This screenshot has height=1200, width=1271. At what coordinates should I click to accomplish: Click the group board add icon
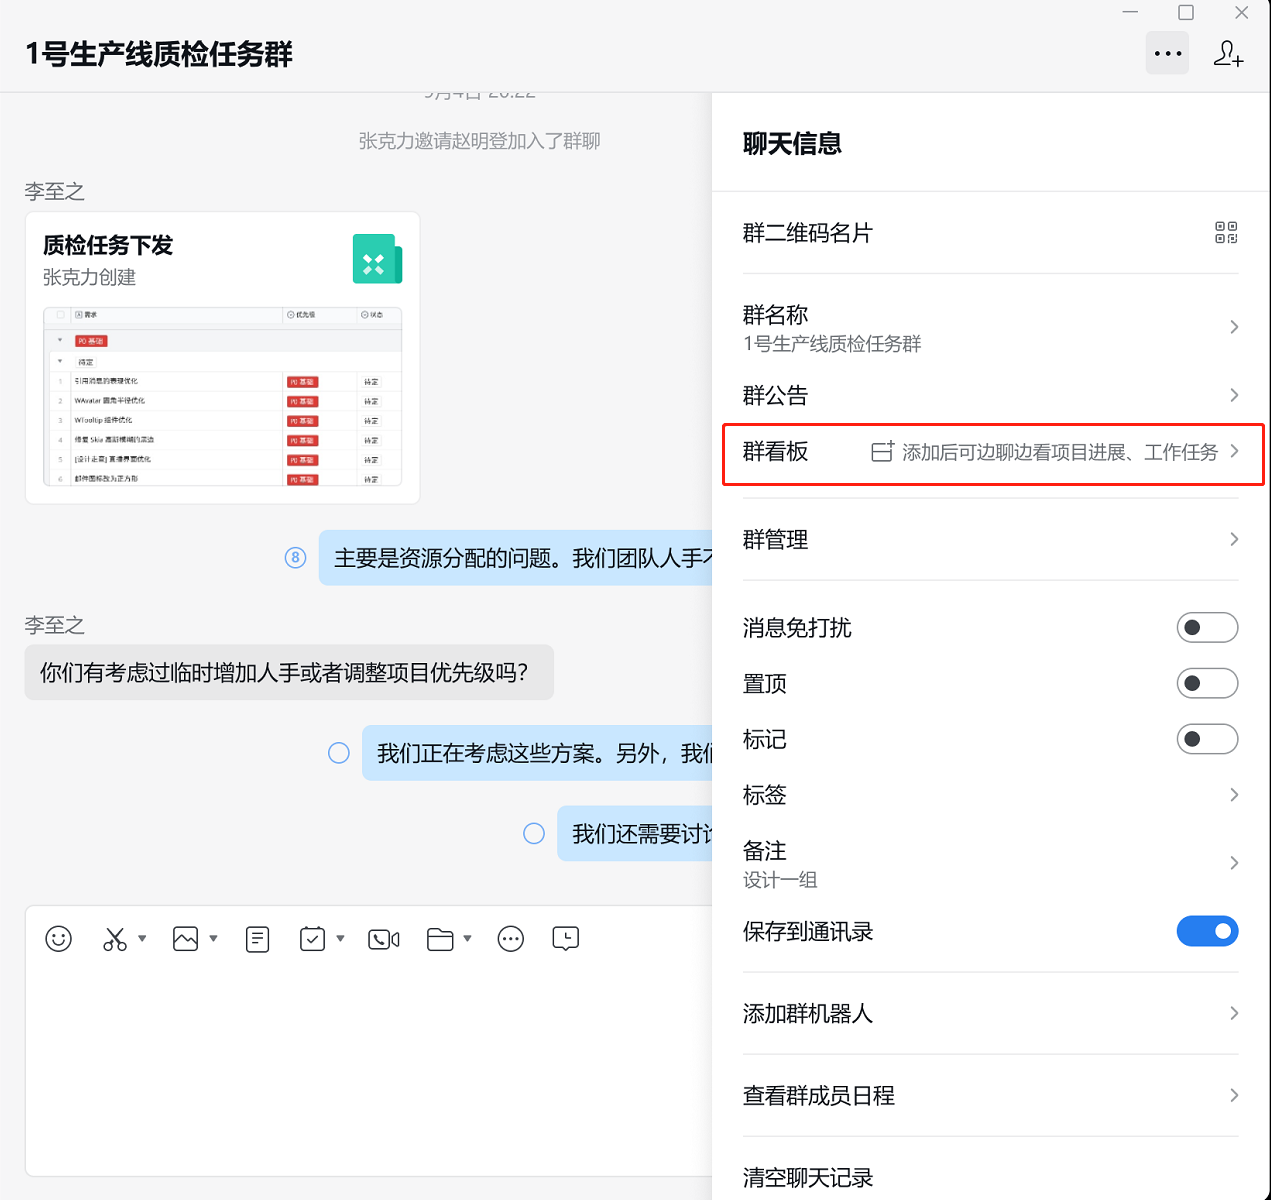(882, 452)
